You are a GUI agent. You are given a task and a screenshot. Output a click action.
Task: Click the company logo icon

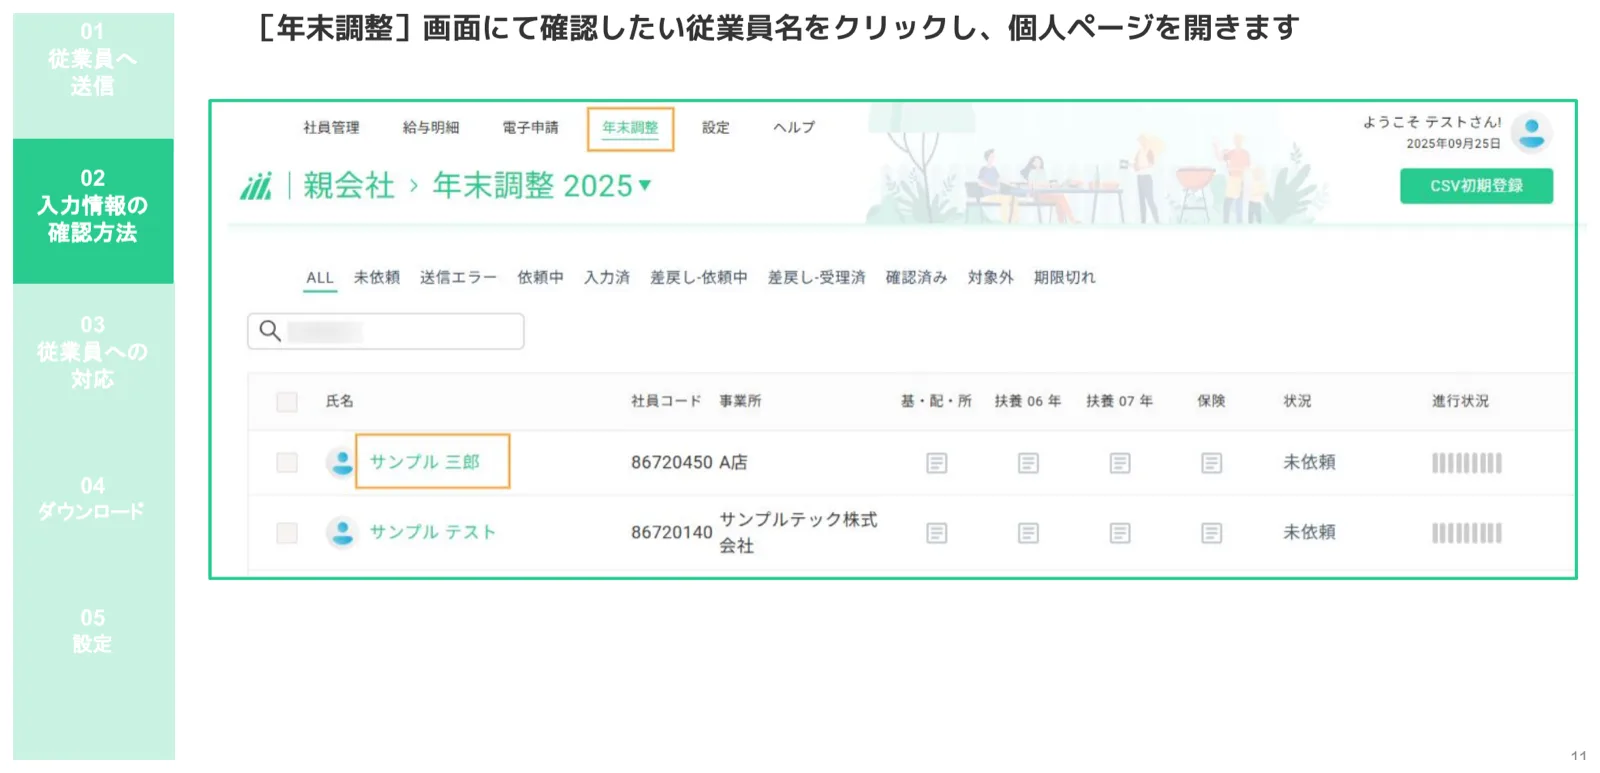(256, 186)
